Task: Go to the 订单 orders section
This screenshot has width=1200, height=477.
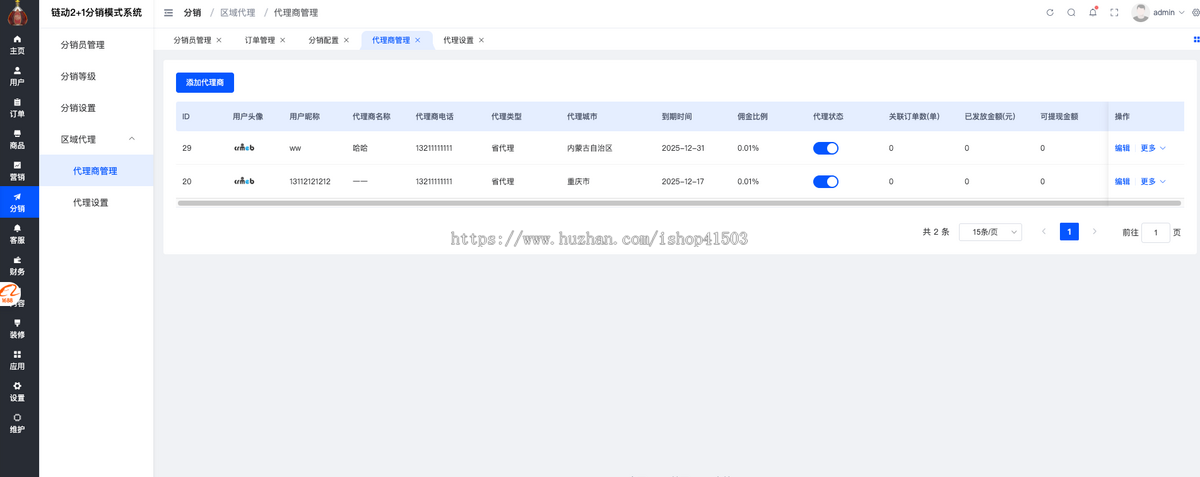Action: (17, 108)
